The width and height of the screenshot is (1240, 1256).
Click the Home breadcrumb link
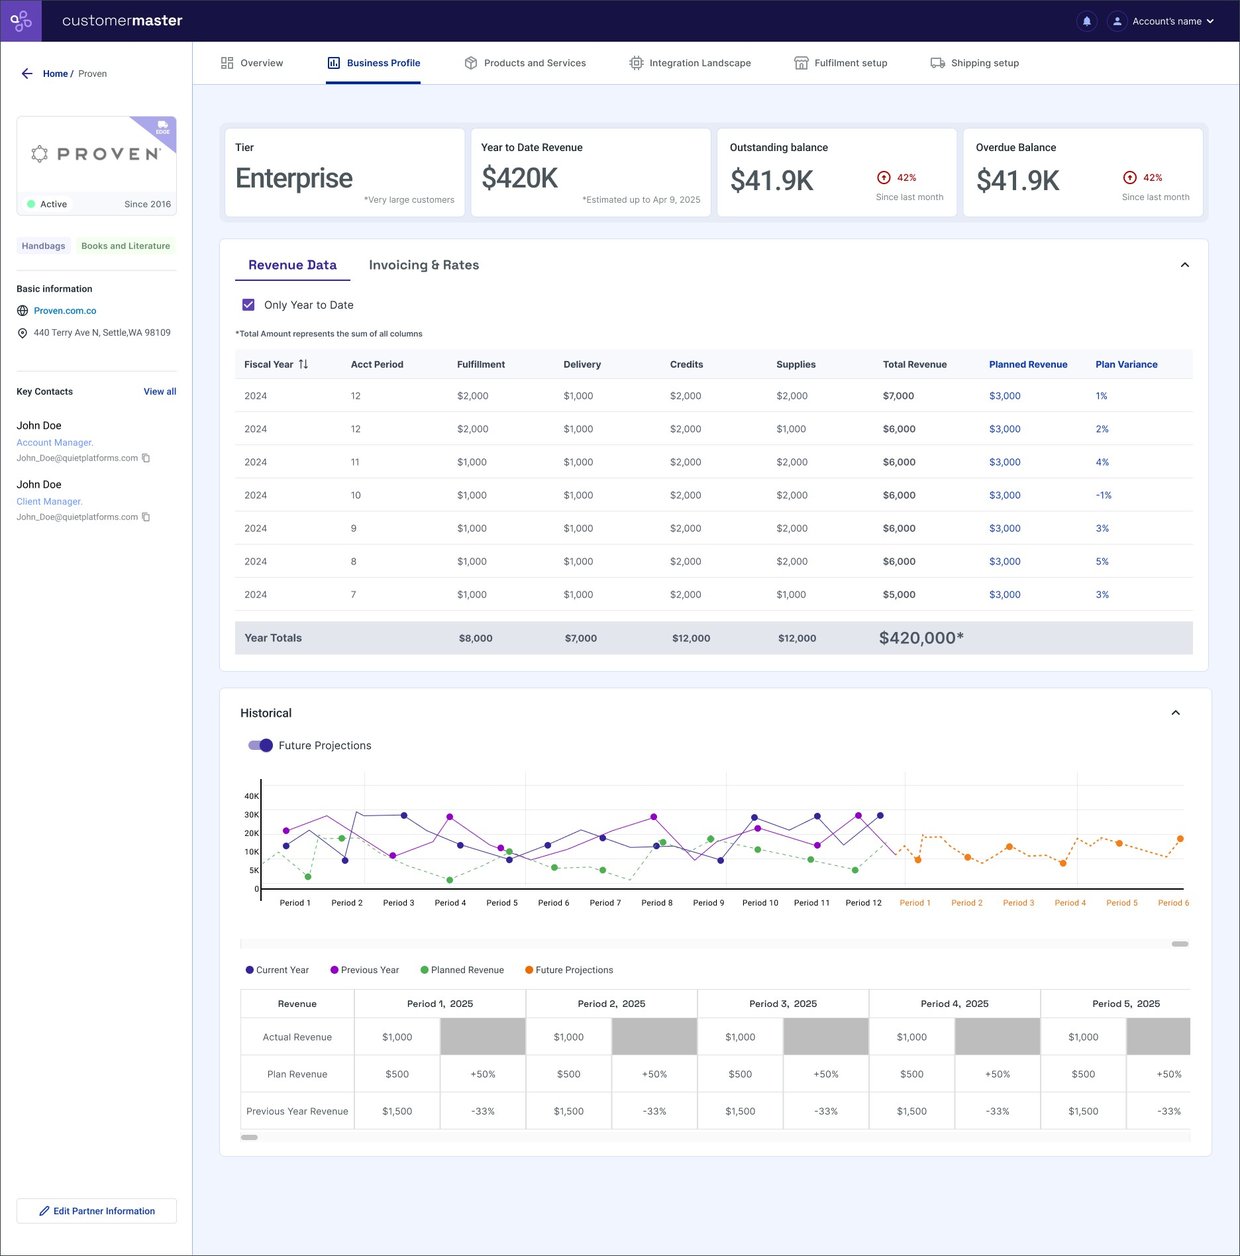55,74
